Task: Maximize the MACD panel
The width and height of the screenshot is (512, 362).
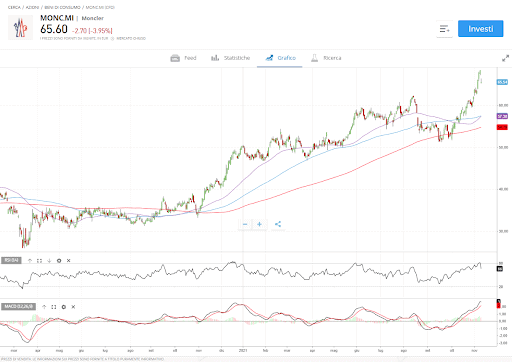Action: (54, 307)
